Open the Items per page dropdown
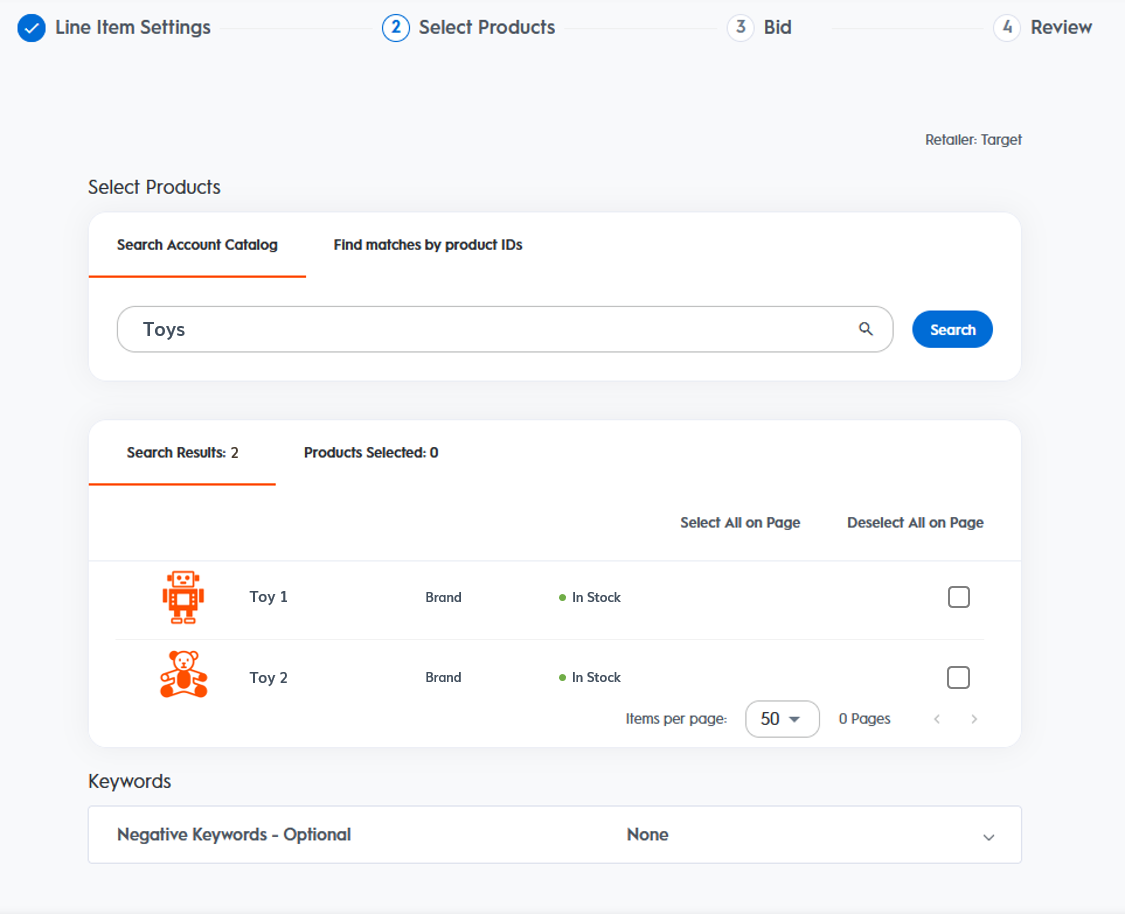The image size is (1125, 914). (x=782, y=719)
